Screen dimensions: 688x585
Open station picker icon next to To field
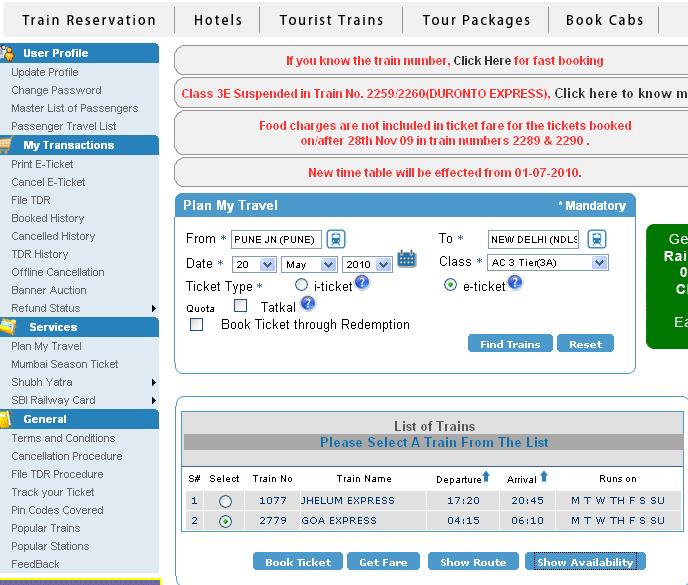(x=597, y=239)
